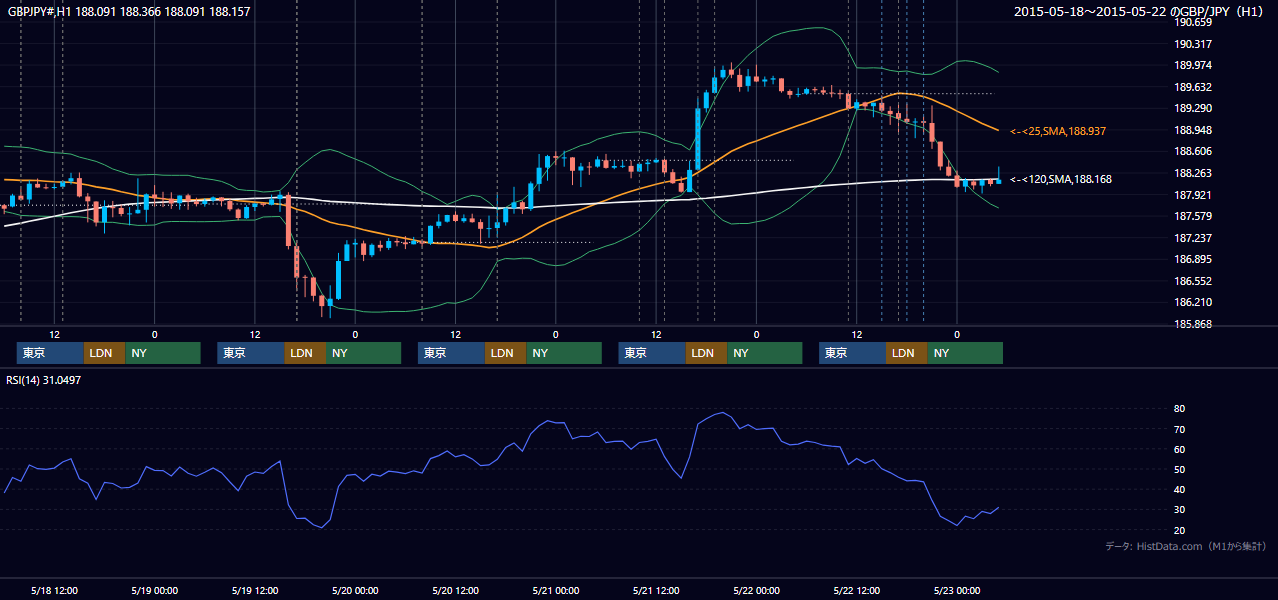Click the NY session block for 5/18

[163, 353]
